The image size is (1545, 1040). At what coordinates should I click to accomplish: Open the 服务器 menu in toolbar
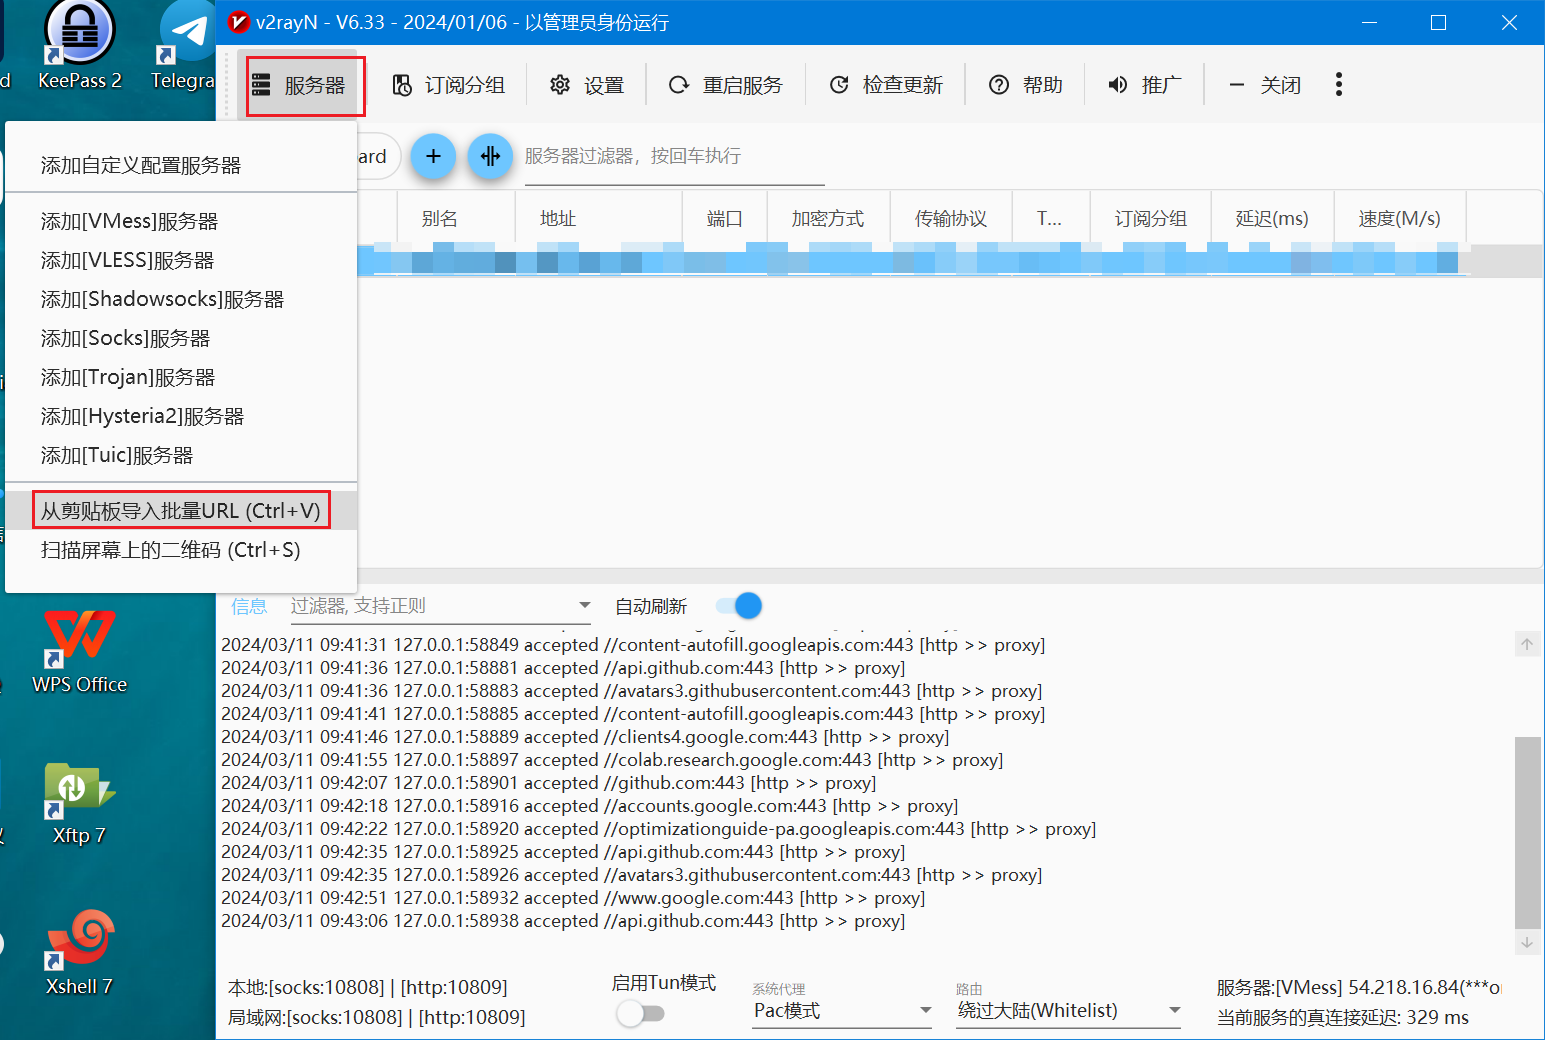click(x=300, y=86)
